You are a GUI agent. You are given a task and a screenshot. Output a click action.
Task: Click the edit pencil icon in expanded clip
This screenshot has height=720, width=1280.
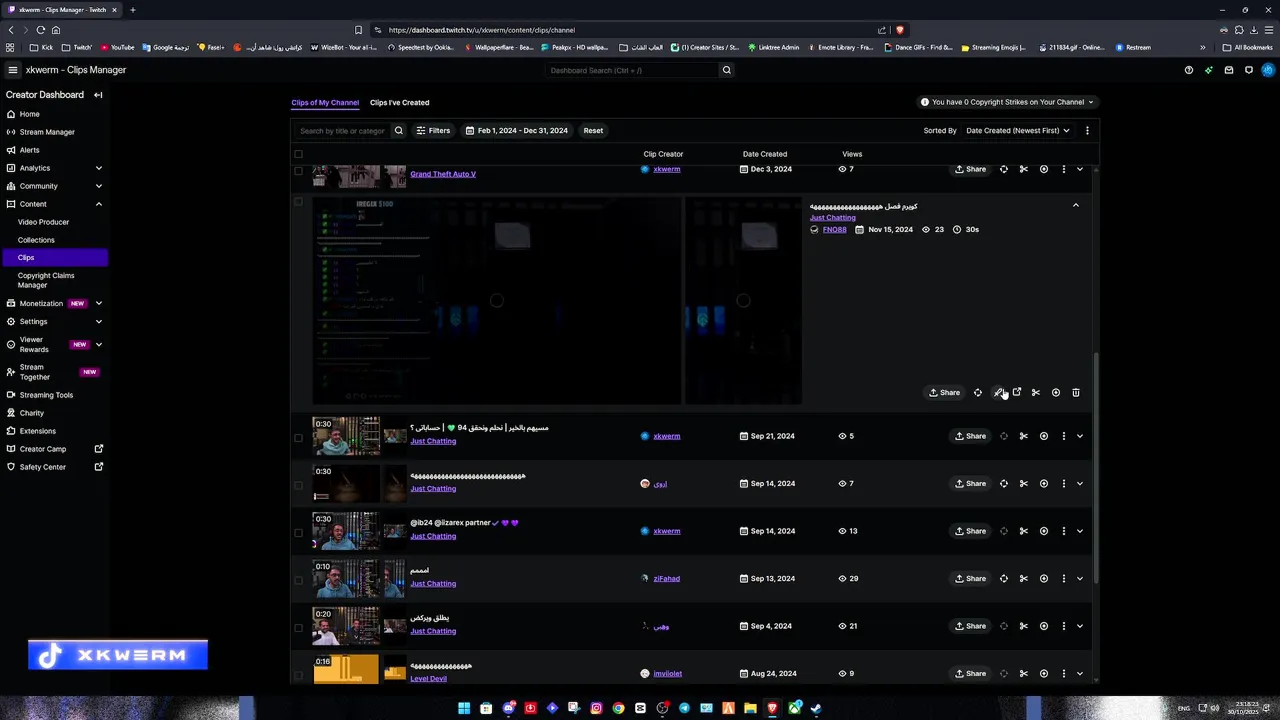coord(997,393)
